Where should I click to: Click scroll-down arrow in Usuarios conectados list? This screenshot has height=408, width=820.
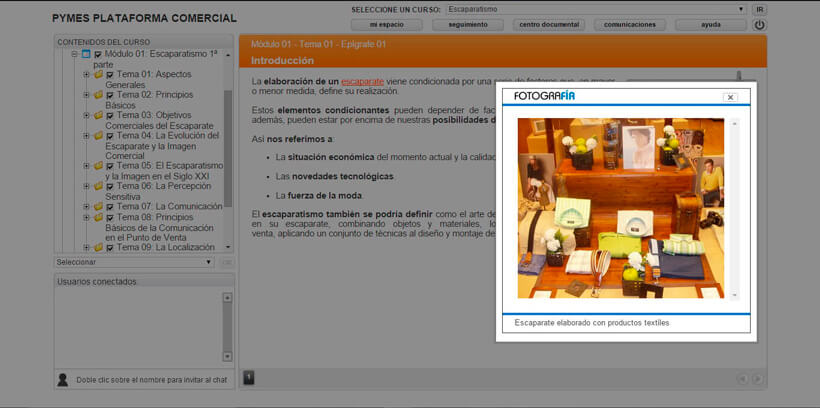tap(227, 356)
